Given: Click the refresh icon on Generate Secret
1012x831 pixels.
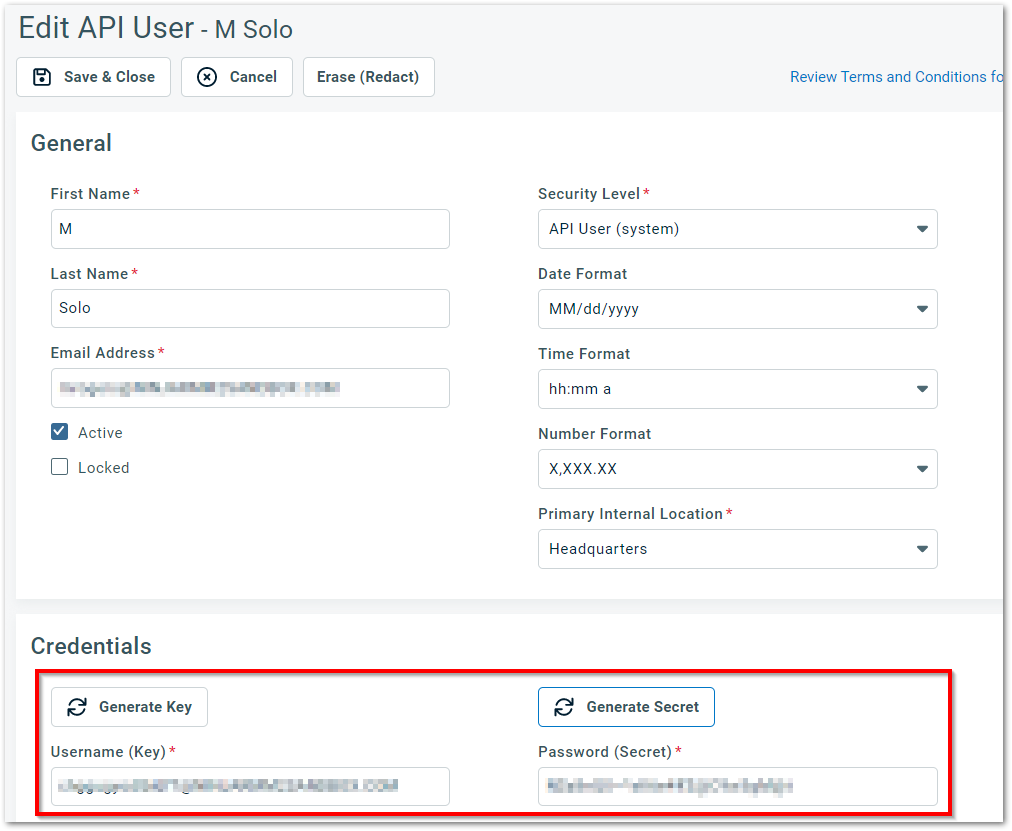Looking at the screenshot, I should click(566, 706).
